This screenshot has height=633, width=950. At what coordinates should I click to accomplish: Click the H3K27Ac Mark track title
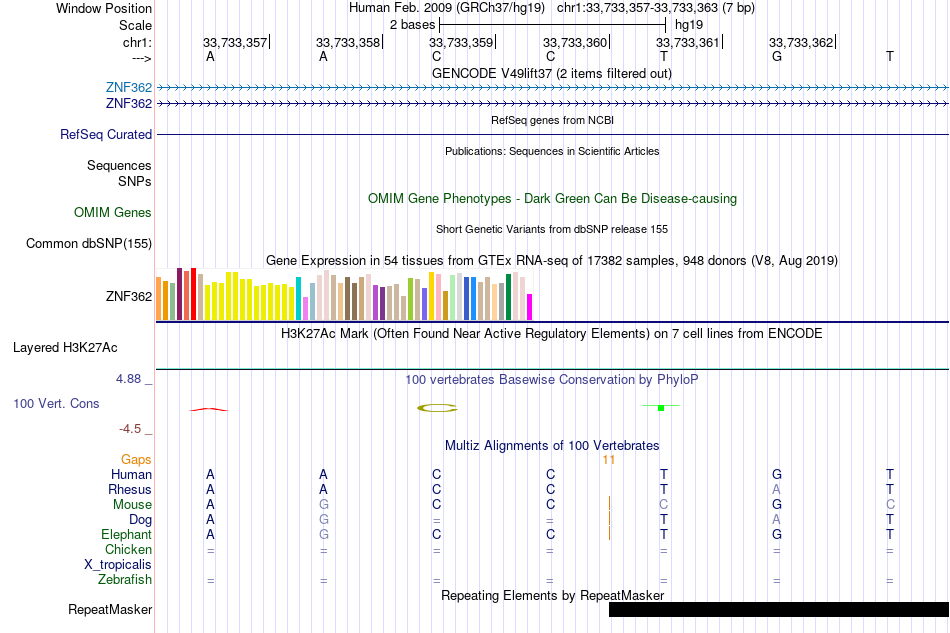pyautogui.click(x=552, y=334)
